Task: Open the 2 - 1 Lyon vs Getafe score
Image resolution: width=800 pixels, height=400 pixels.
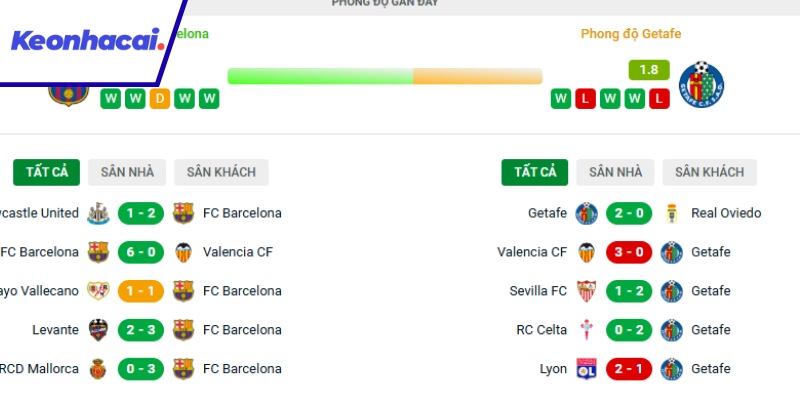Action: pyautogui.click(x=629, y=369)
